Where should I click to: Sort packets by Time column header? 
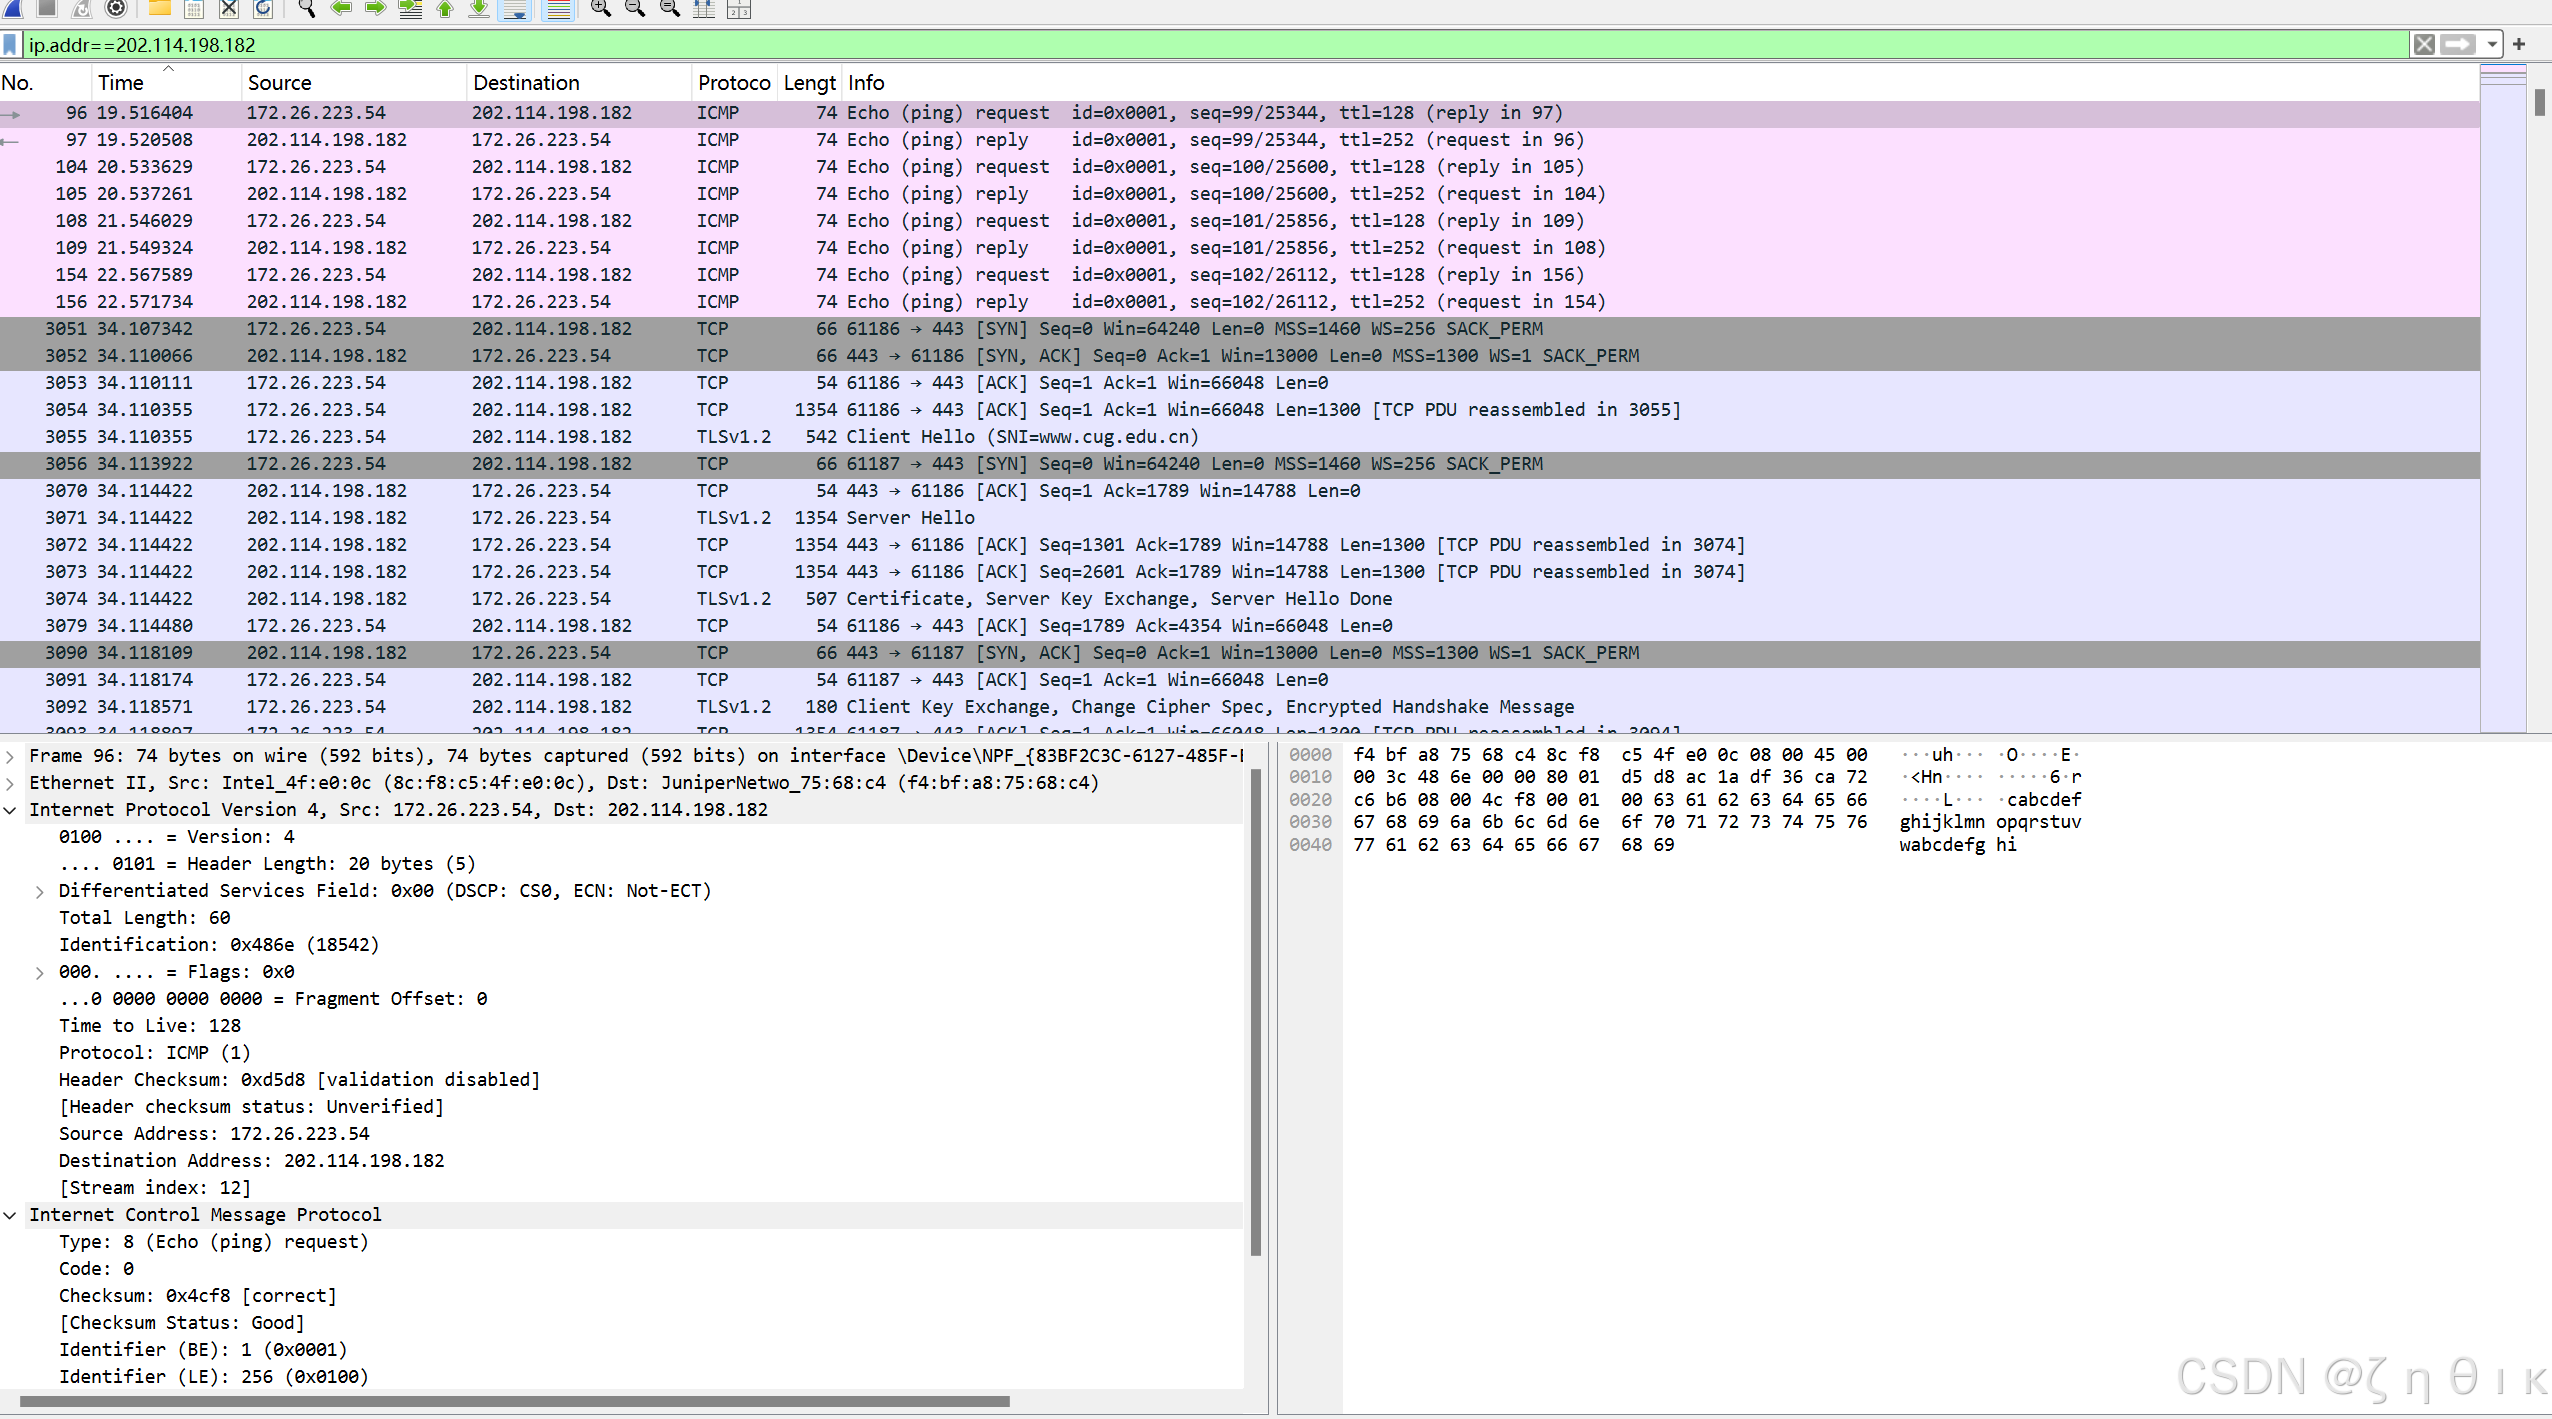(x=121, y=83)
